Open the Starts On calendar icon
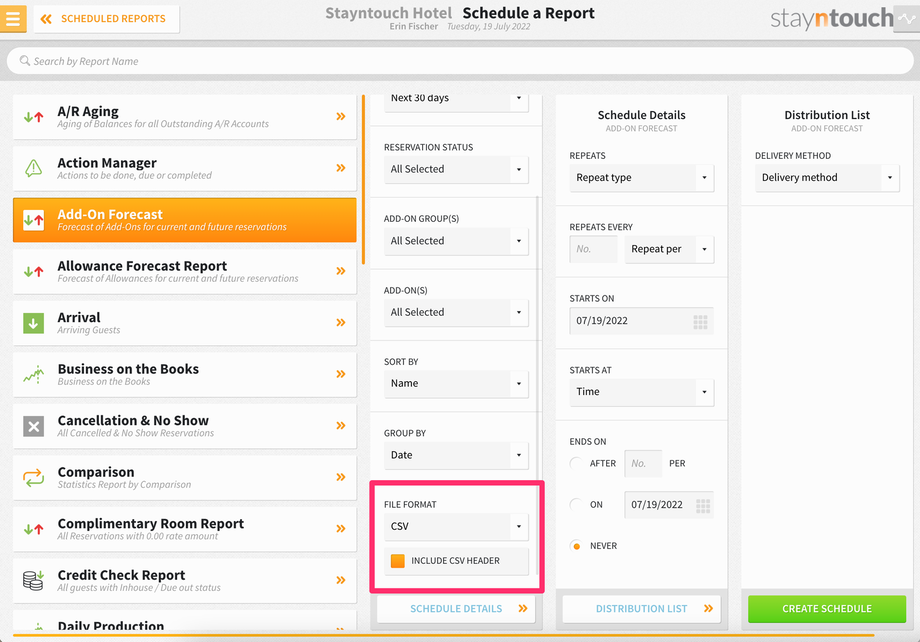Viewport: 920px width, 642px height. click(x=701, y=322)
